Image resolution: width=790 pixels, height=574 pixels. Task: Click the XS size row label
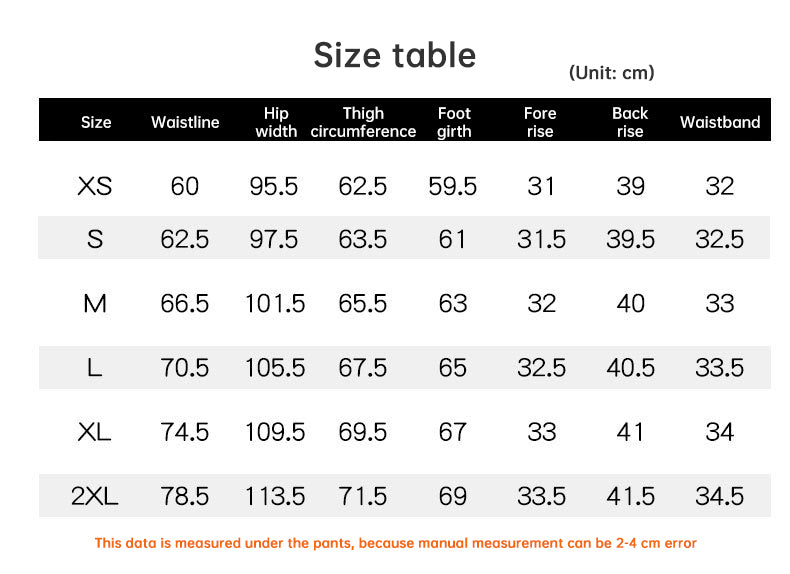(95, 186)
